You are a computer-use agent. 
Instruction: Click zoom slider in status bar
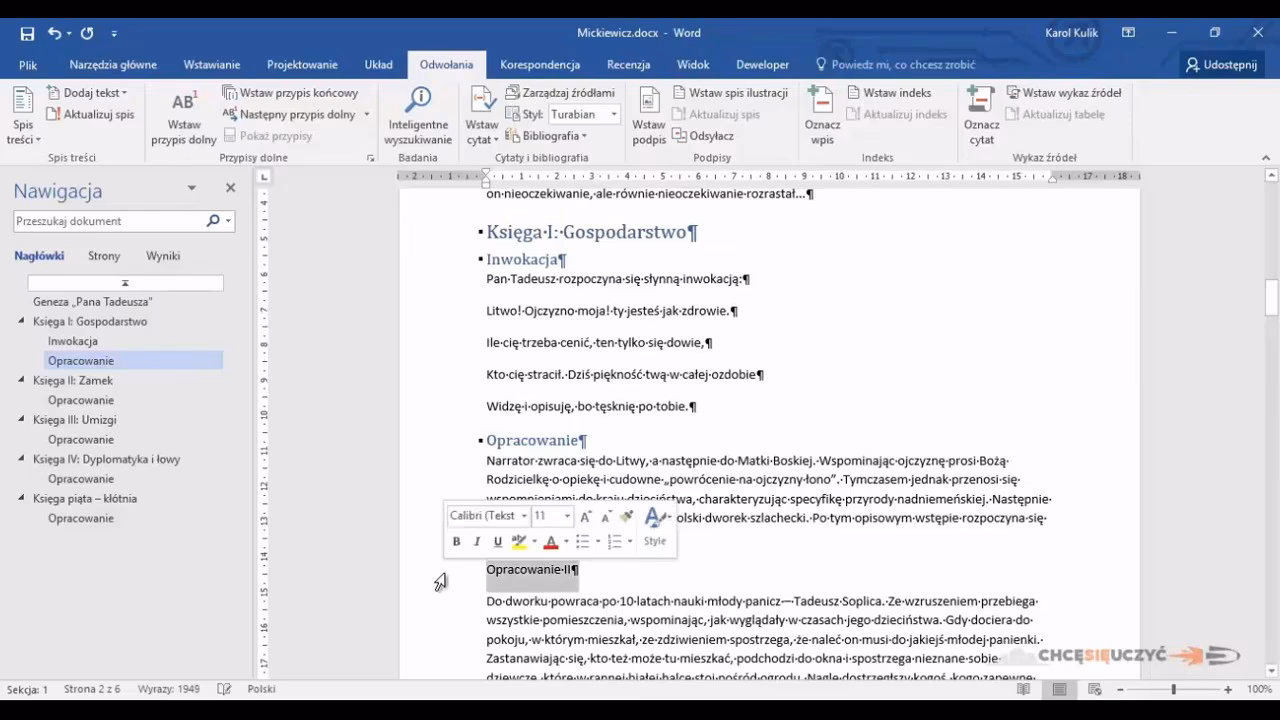coord(1173,689)
